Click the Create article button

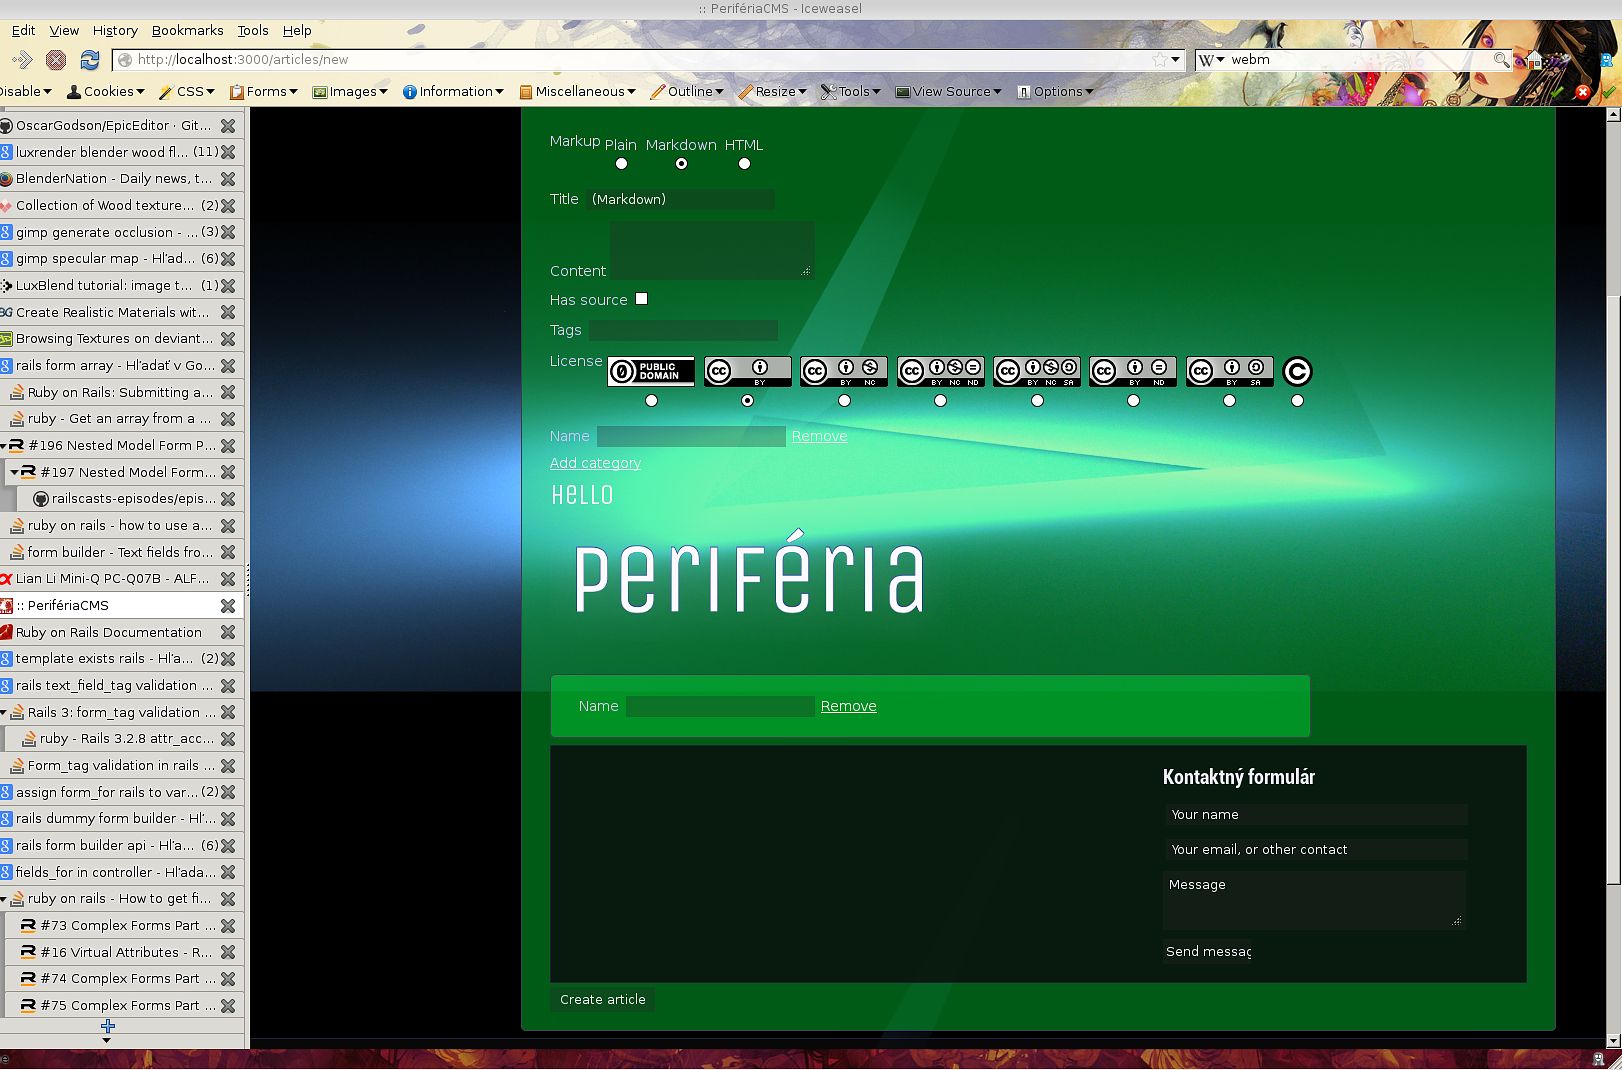tap(602, 1000)
